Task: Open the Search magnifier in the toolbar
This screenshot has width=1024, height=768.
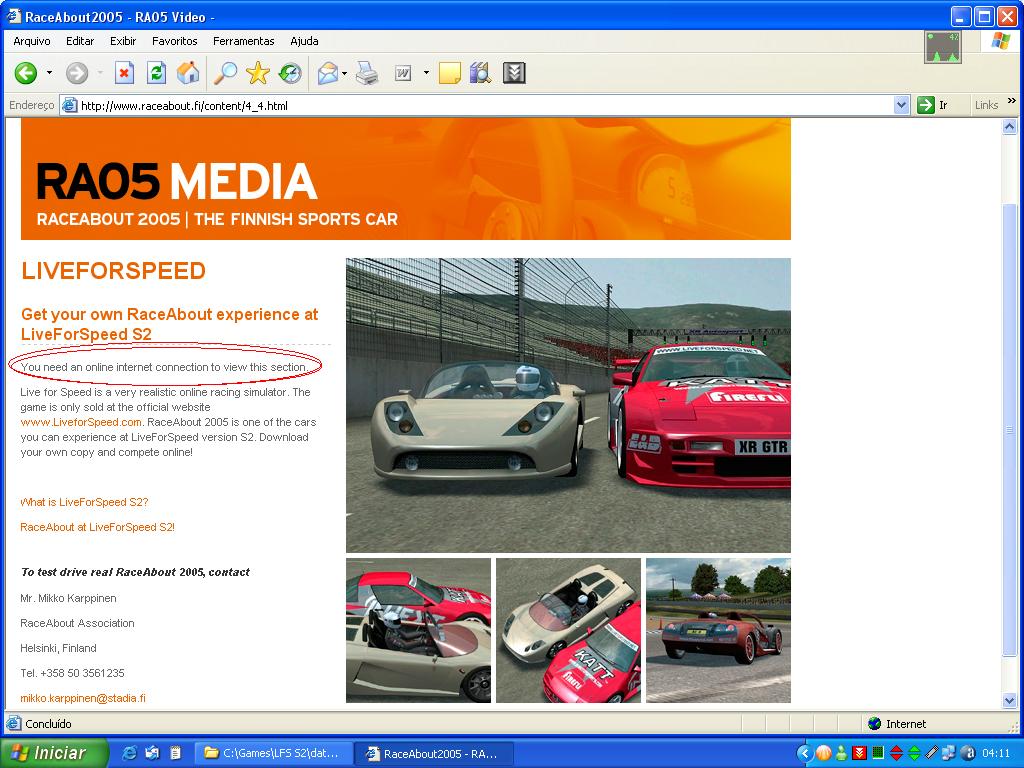Action: 226,73
